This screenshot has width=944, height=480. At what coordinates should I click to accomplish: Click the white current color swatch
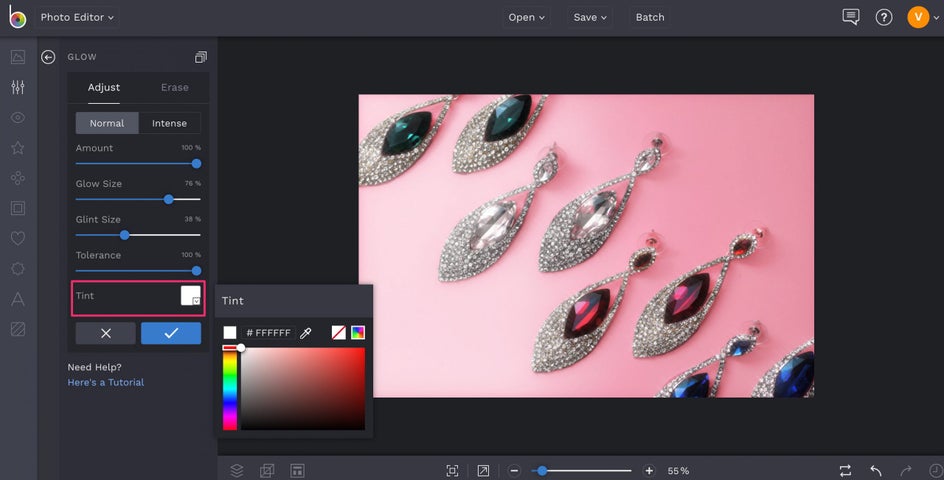pos(230,332)
